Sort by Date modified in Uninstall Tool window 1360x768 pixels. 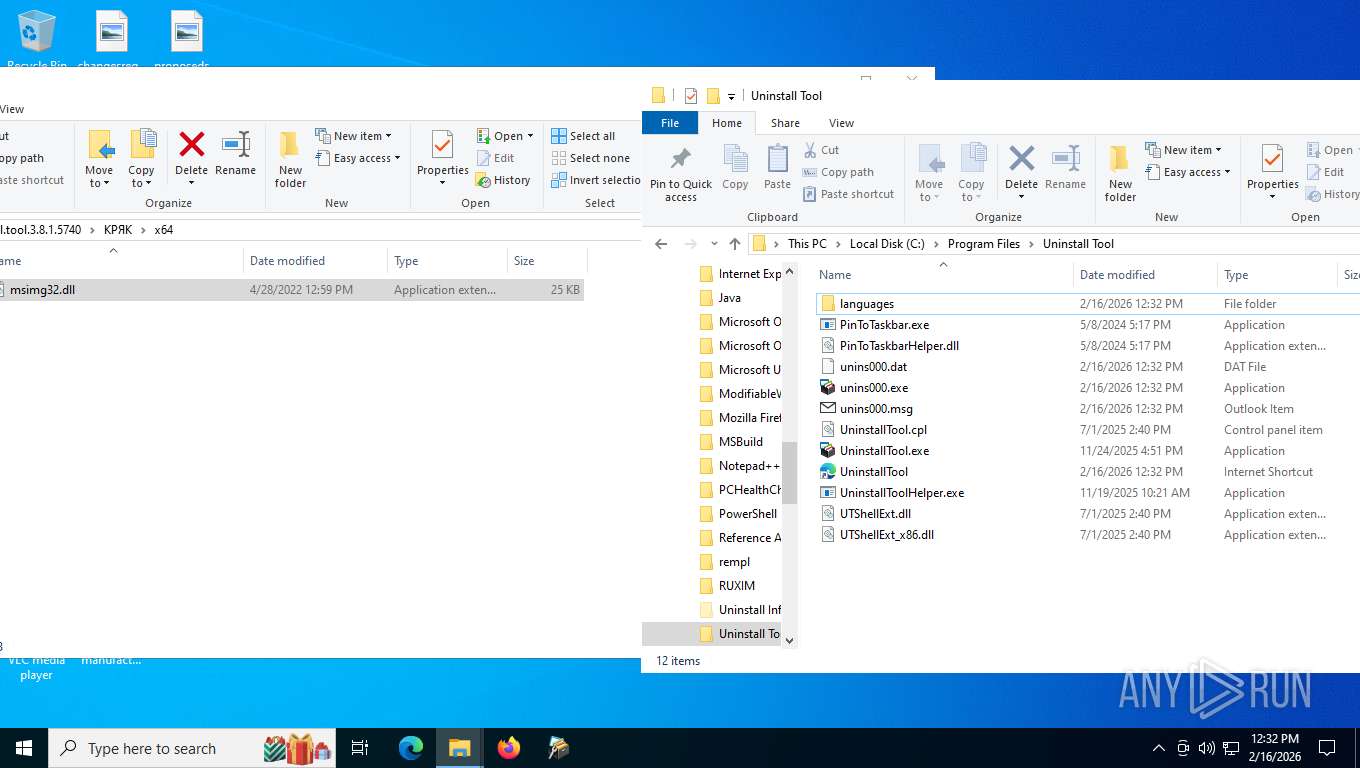[1145, 275]
